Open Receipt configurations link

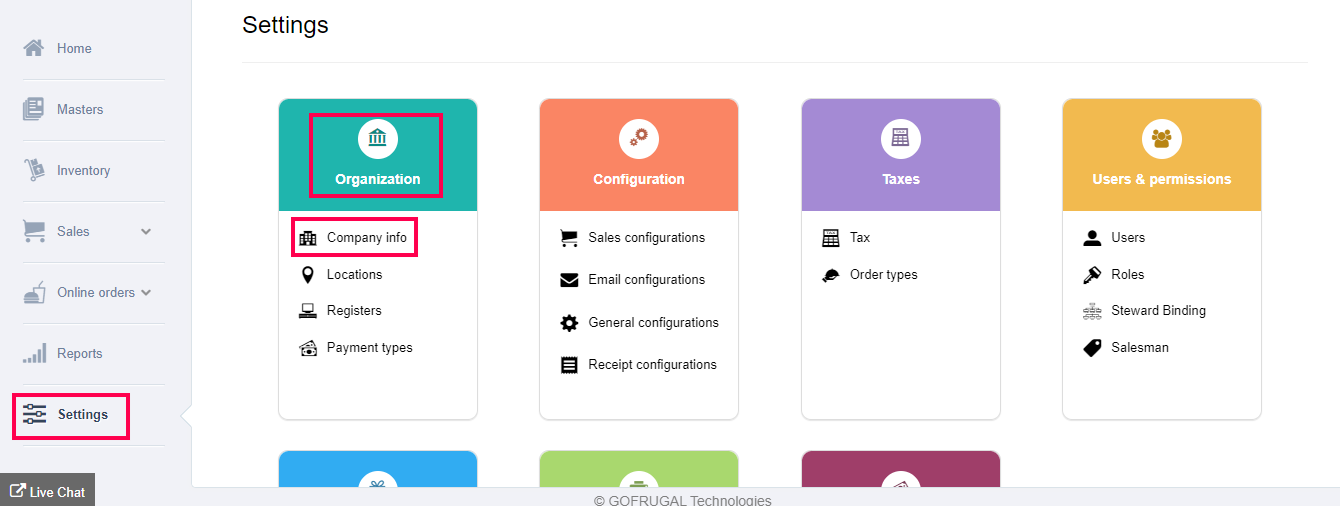click(652, 365)
